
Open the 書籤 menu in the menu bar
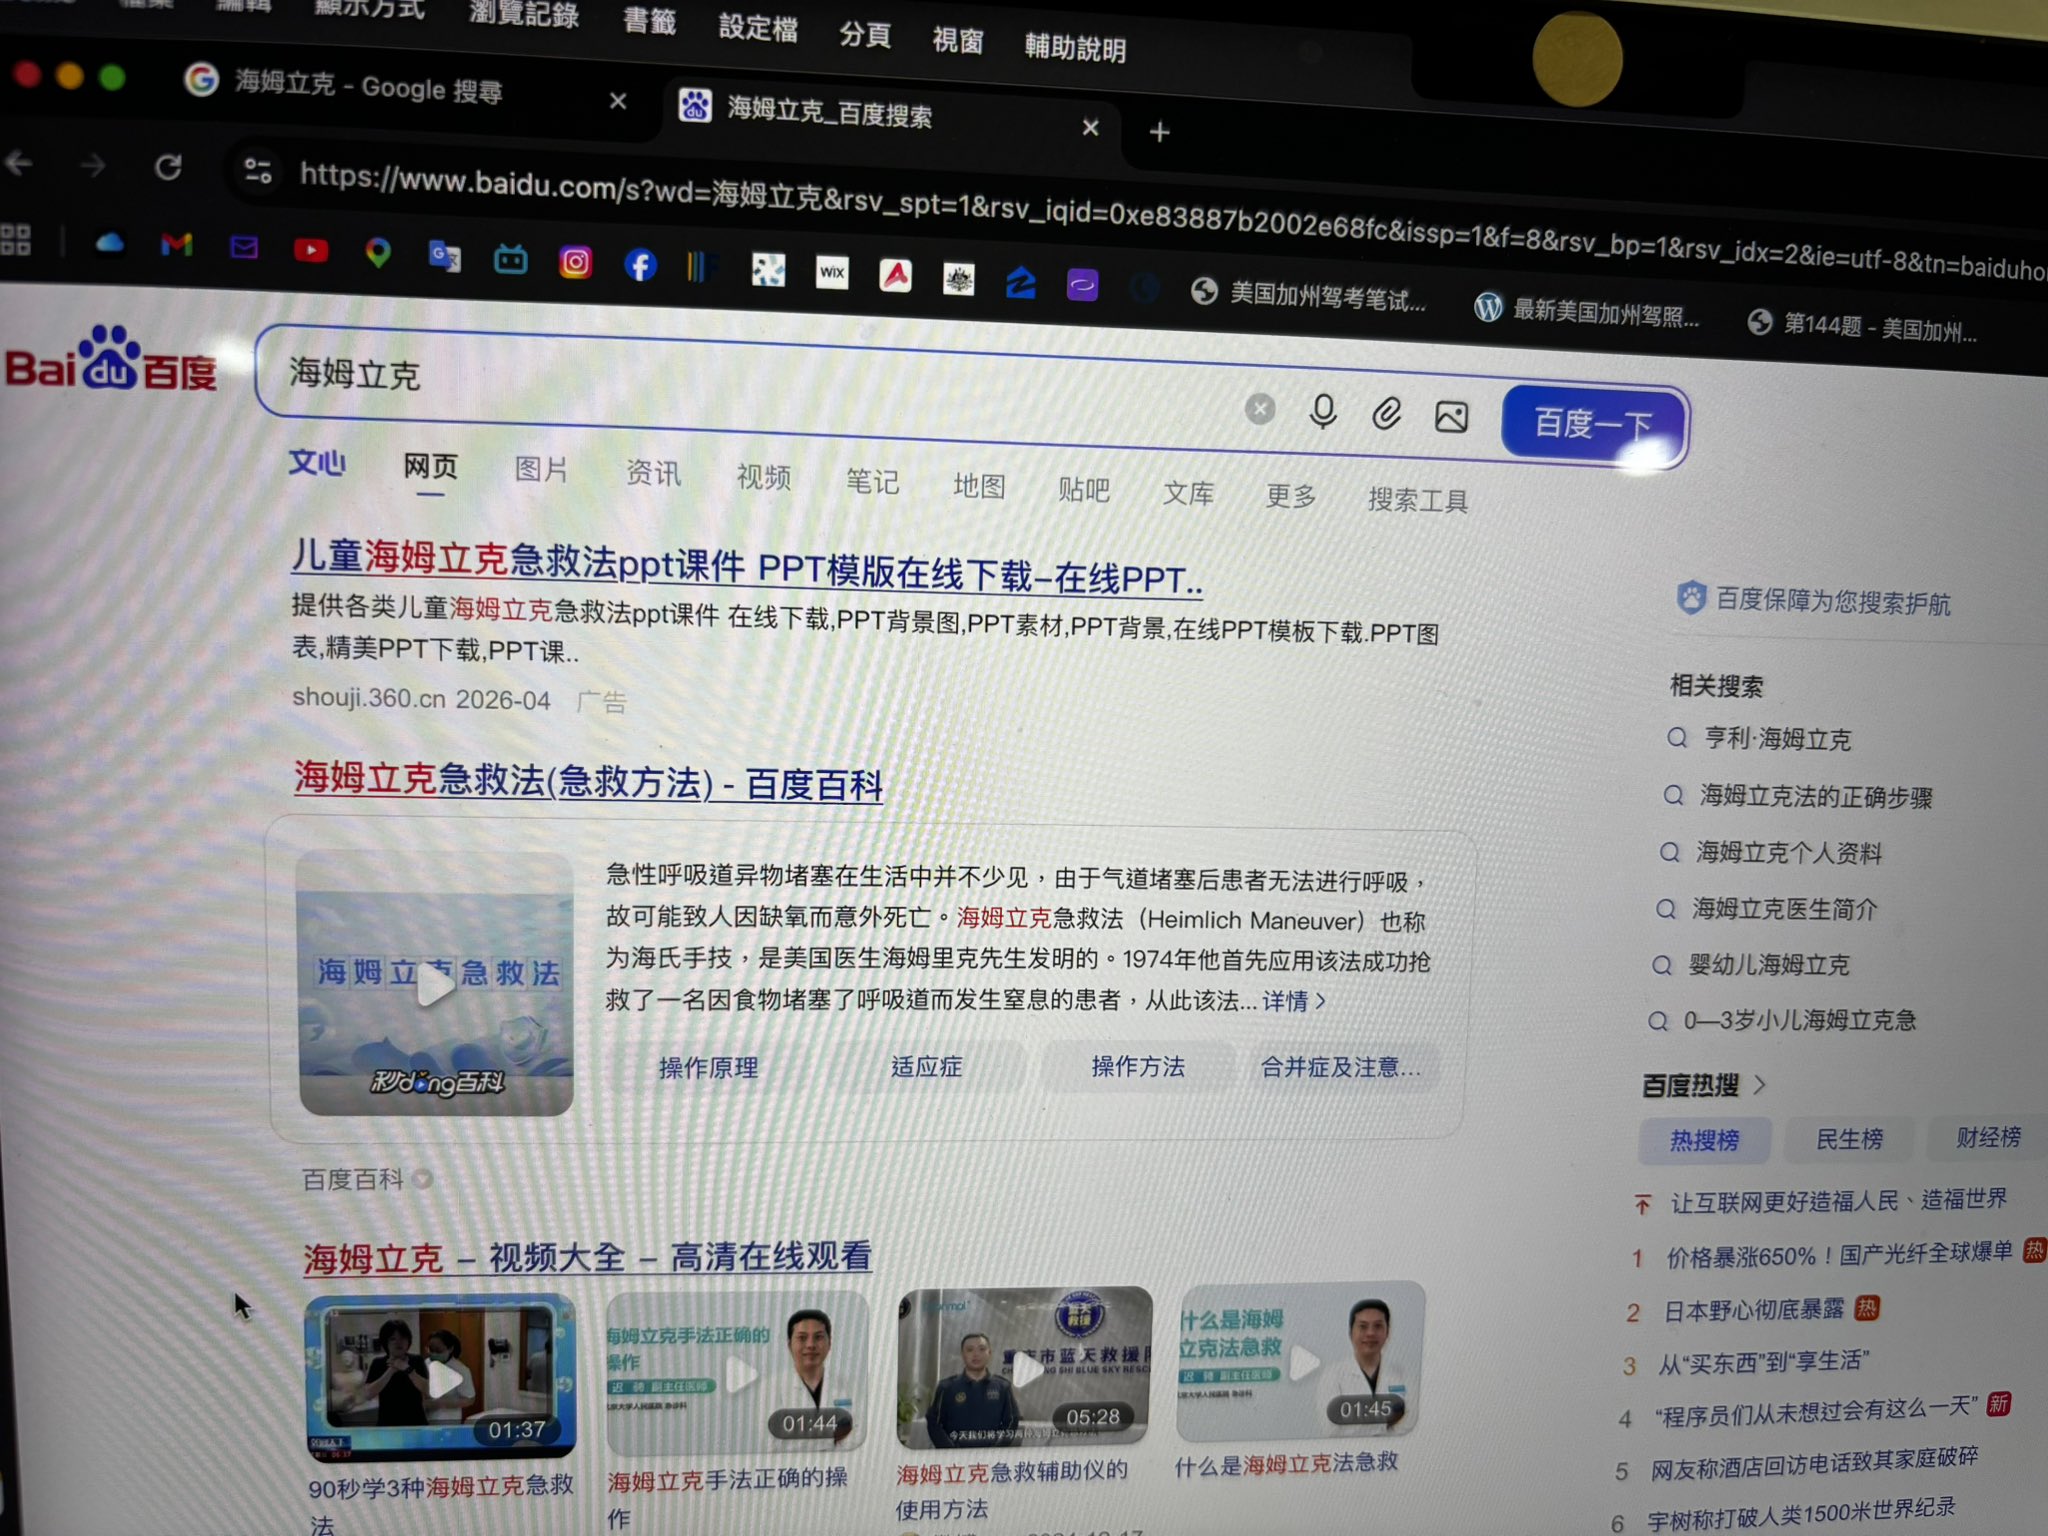649,21
